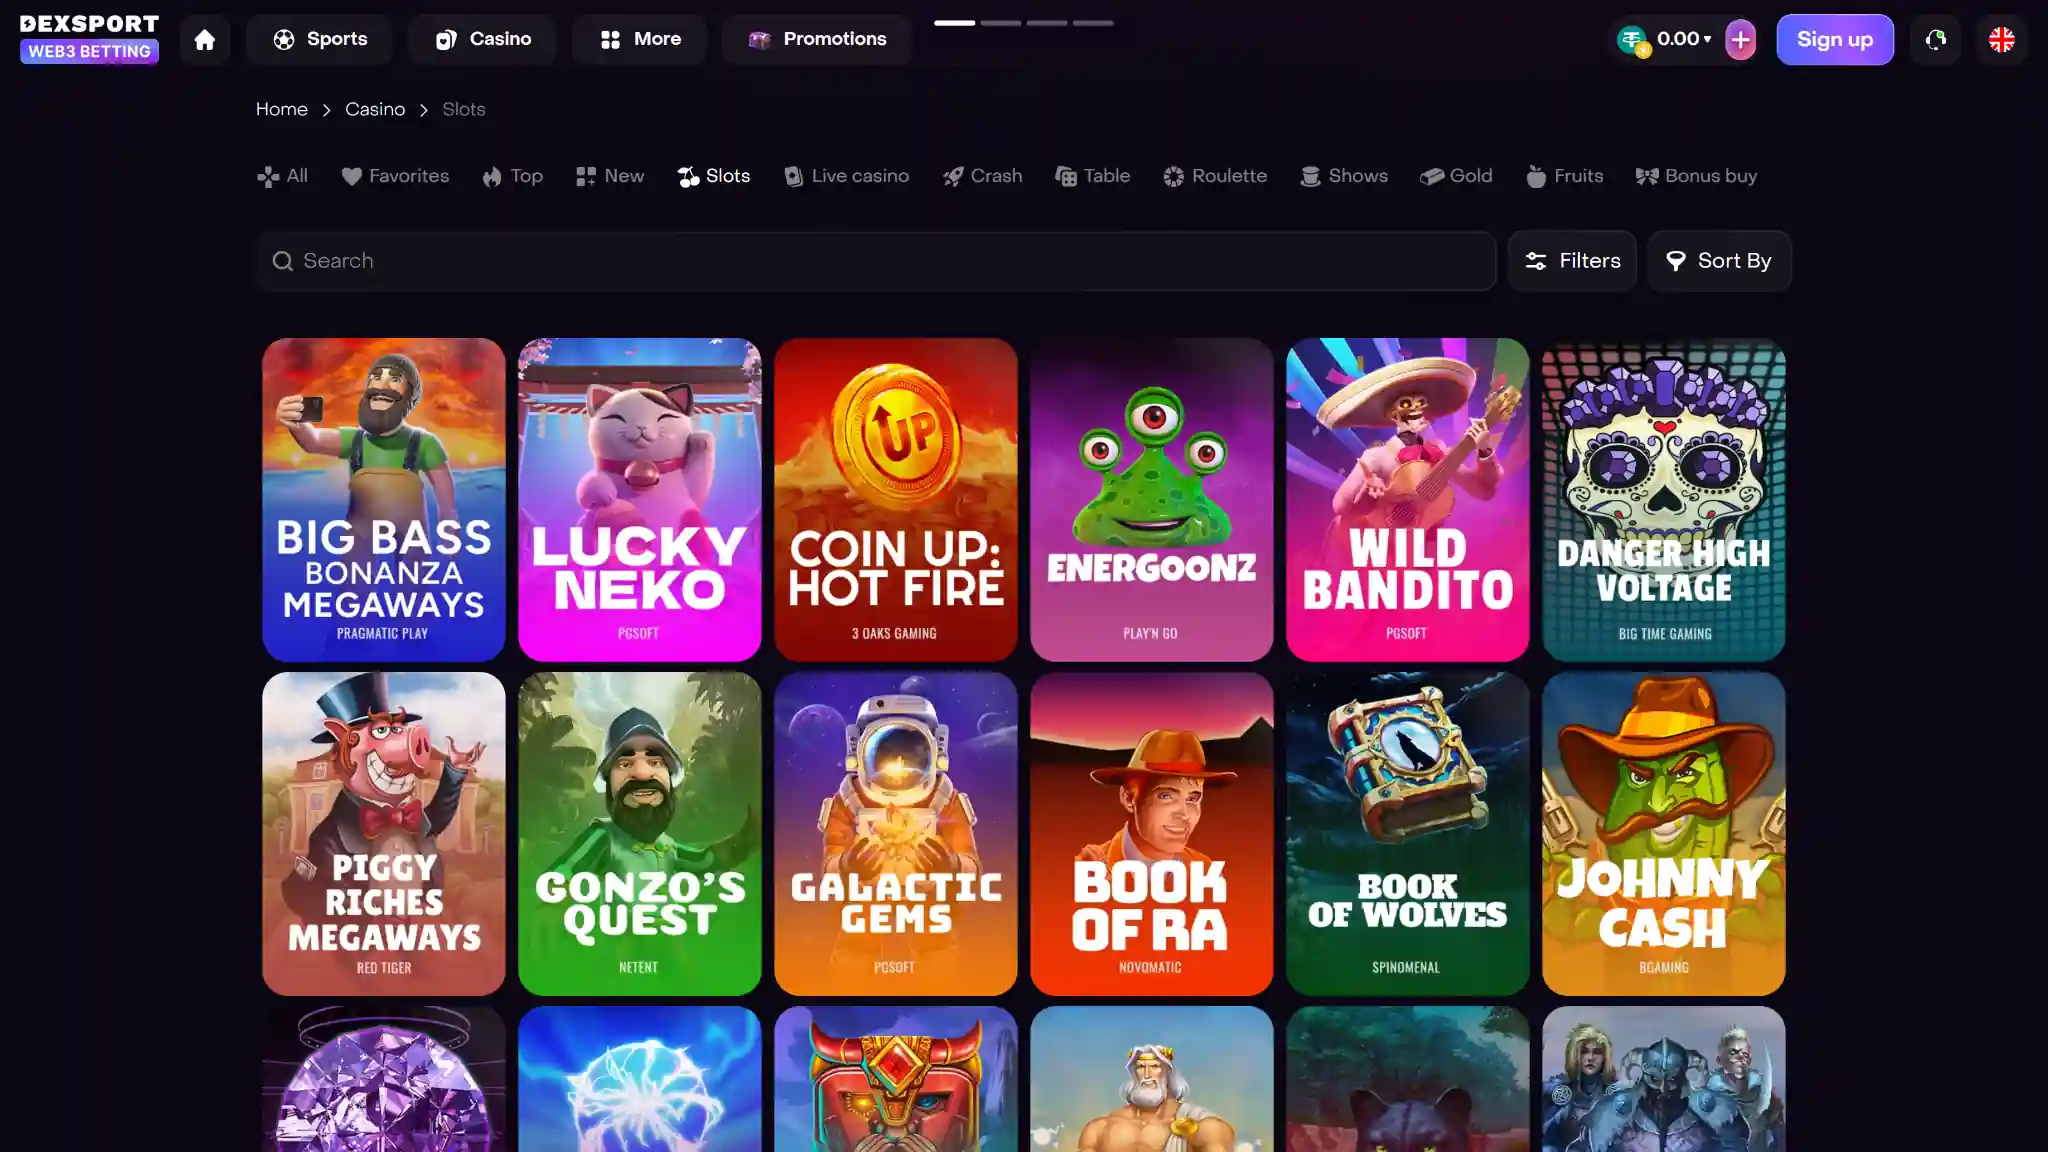Image resolution: width=2048 pixels, height=1152 pixels.
Task: Open Book of Ra game
Action: click(x=1152, y=834)
